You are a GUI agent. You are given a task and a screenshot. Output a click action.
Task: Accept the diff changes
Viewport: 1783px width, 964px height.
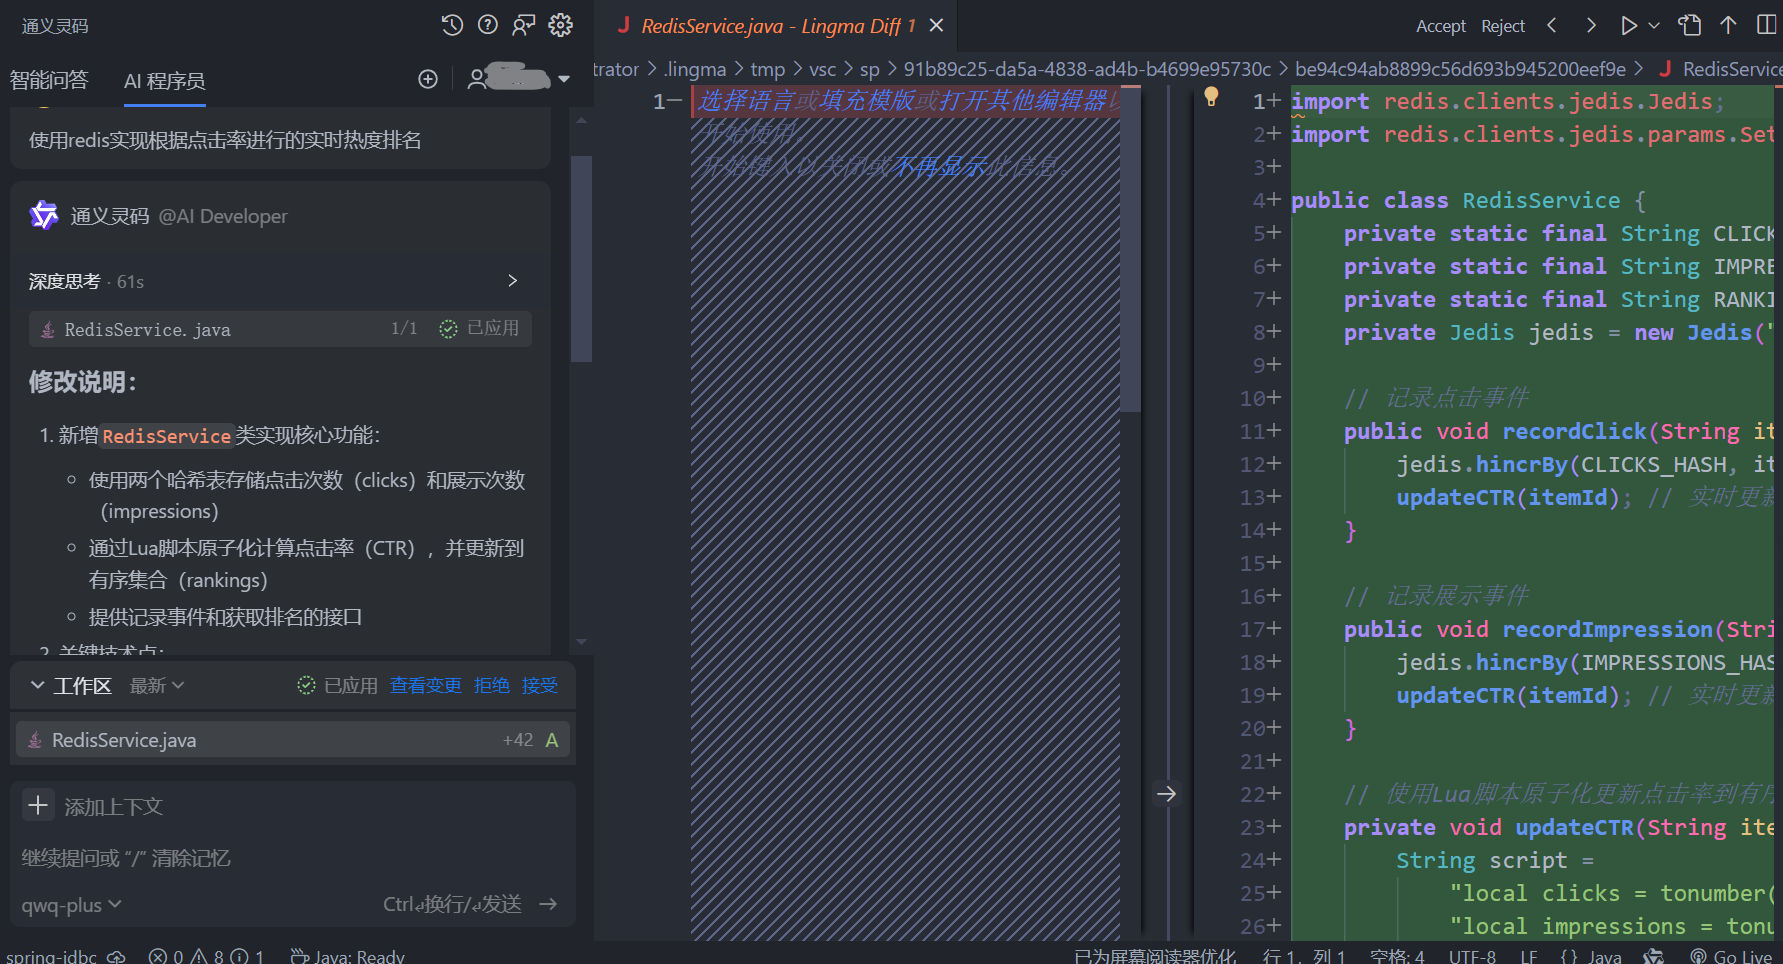pyautogui.click(x=1441, y=26)
